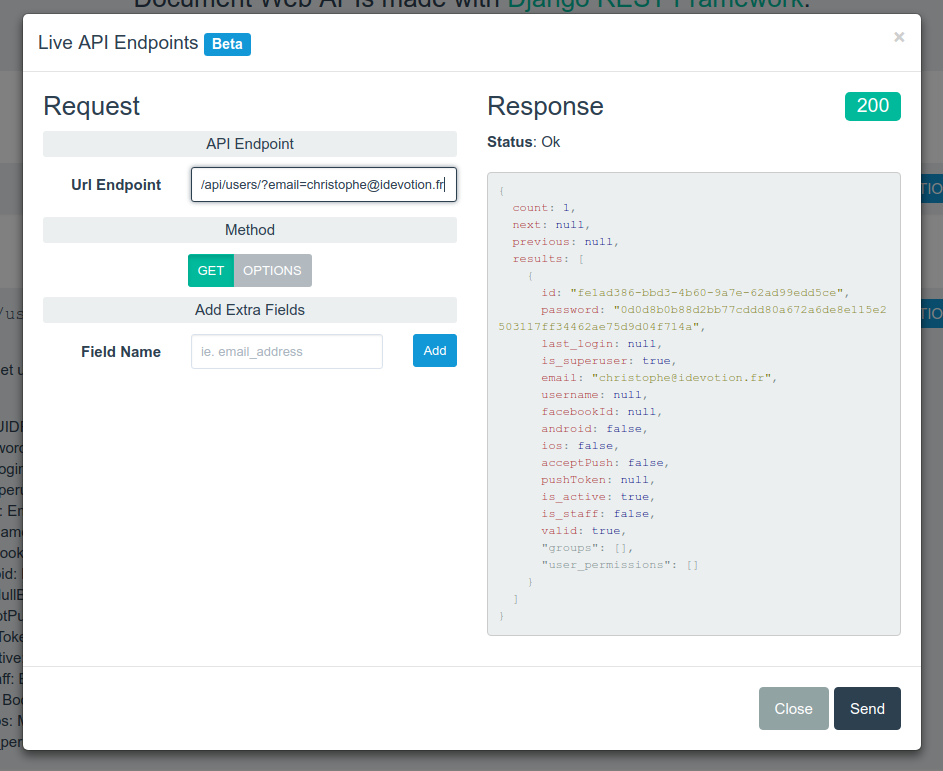The height and width of the screenshot is (771, 943).
Task: Select the OPTIONS method button
Action: 272,271
